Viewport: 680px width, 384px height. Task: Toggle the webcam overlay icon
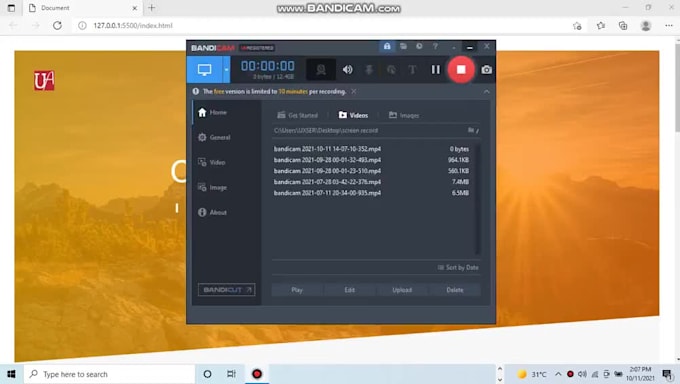(321, 69)
